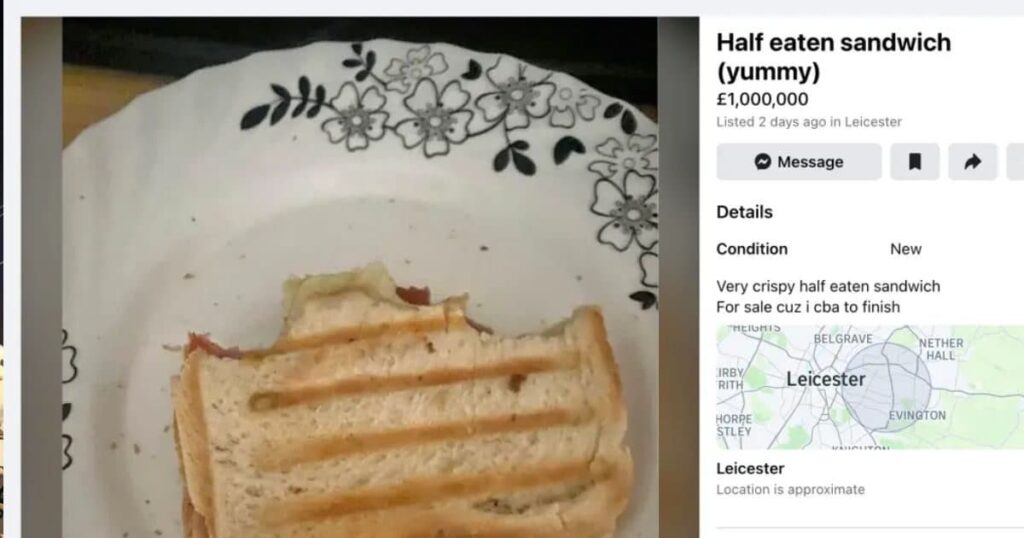Click the Details section heading
The image size is (1024, 538).
tap(744, 212)
